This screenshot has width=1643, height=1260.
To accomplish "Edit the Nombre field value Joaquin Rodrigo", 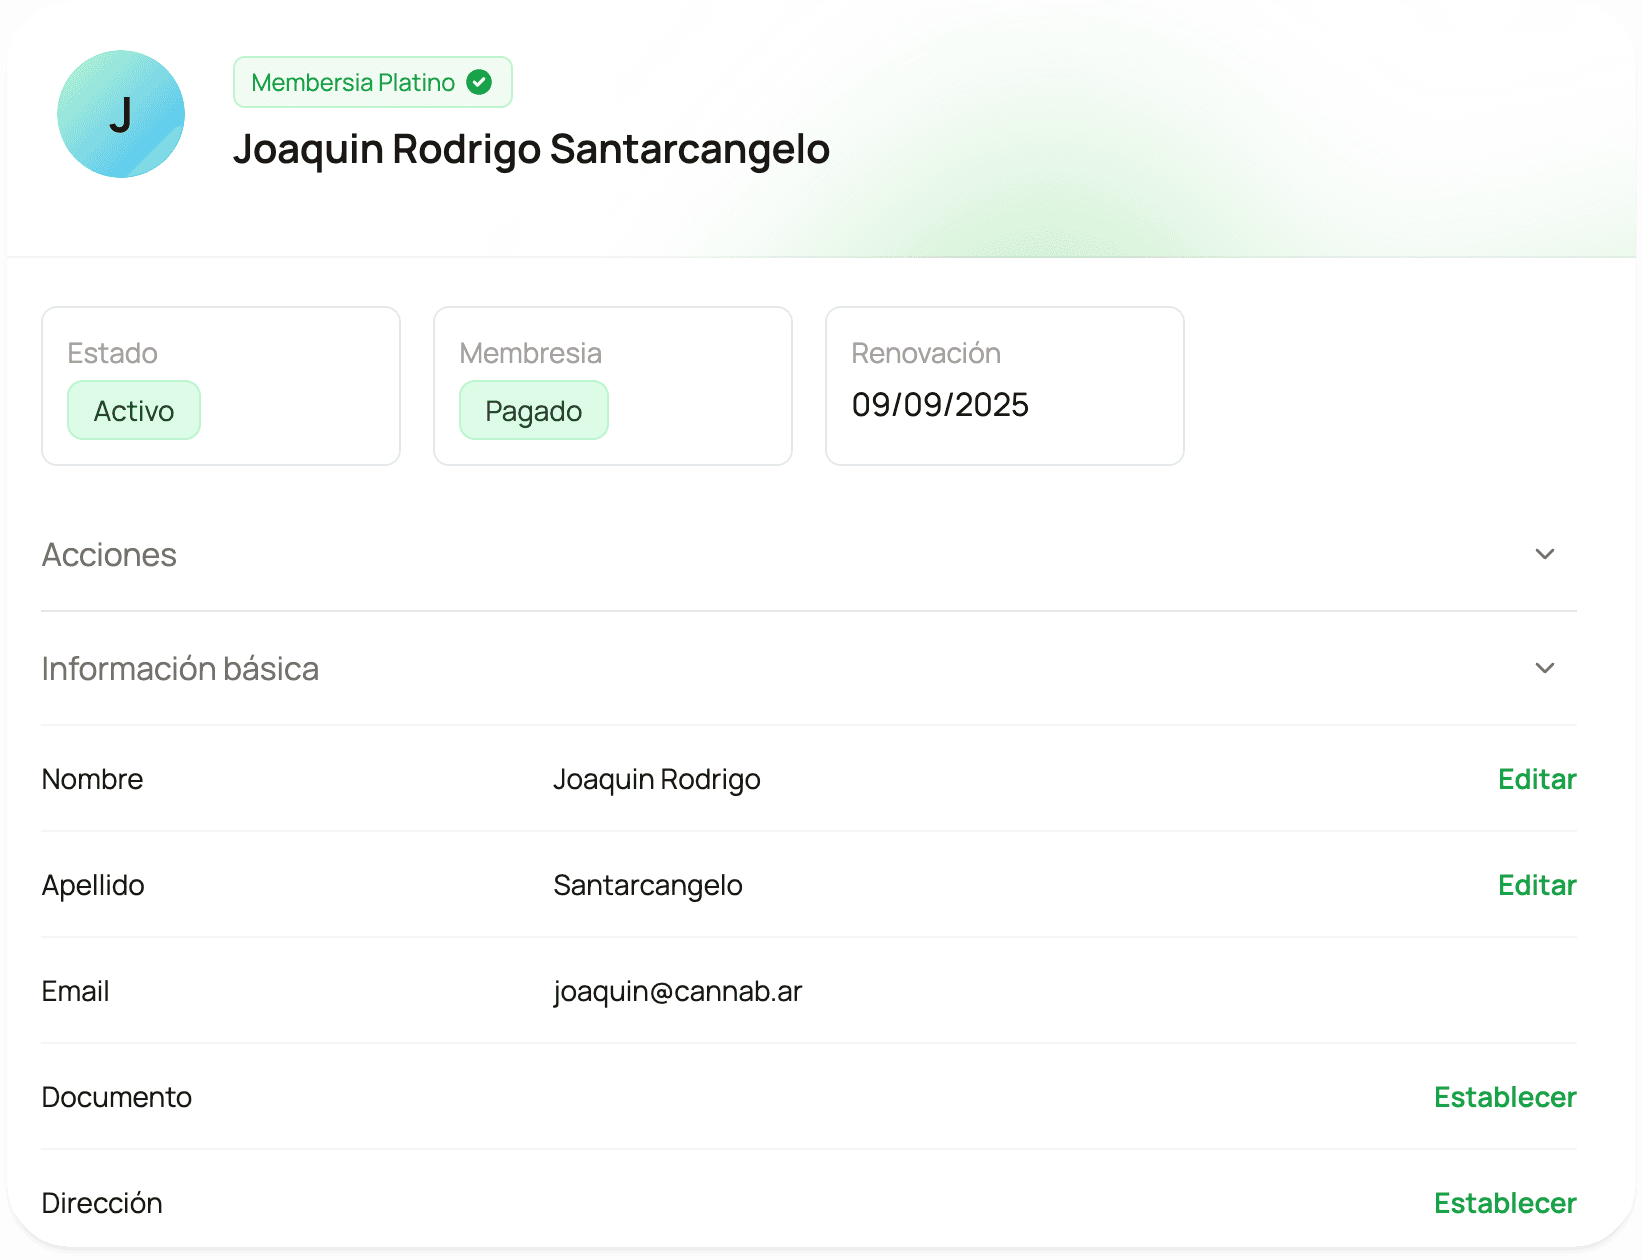I will [x=1537, y=779].
